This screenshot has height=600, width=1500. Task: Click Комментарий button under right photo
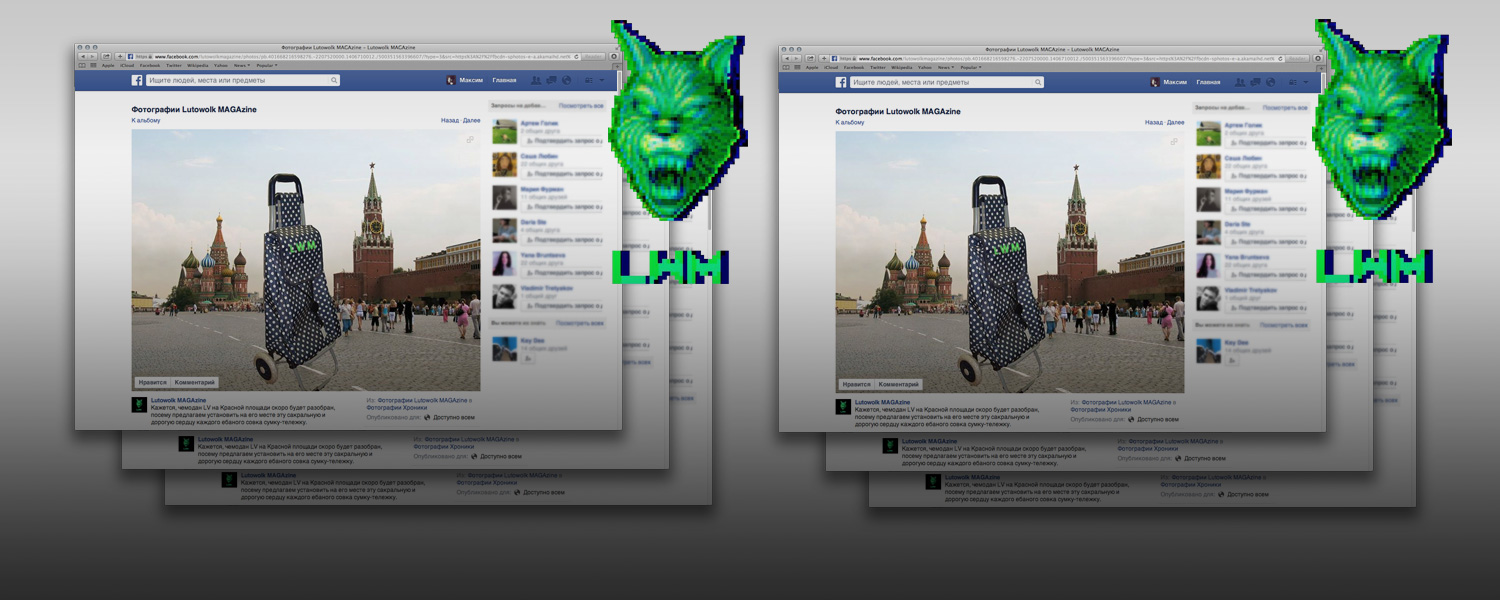(x=899, y=382)
